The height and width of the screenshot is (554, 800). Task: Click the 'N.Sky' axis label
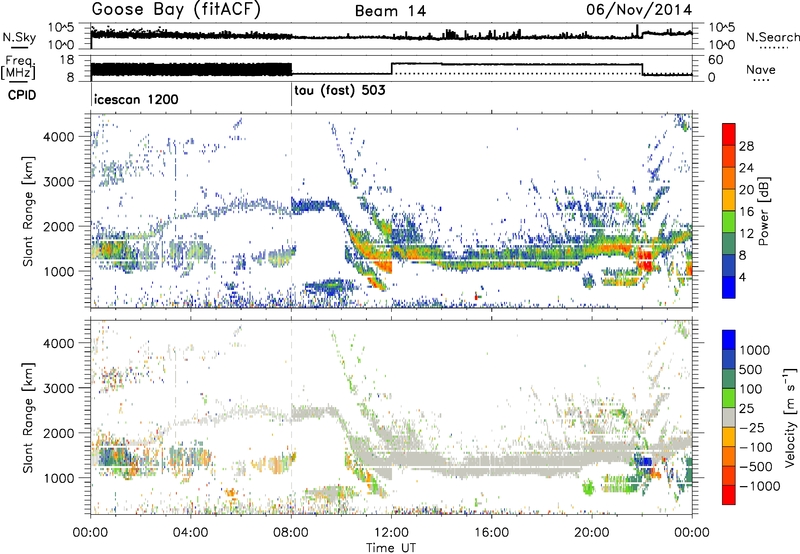[x=19, y=37]
